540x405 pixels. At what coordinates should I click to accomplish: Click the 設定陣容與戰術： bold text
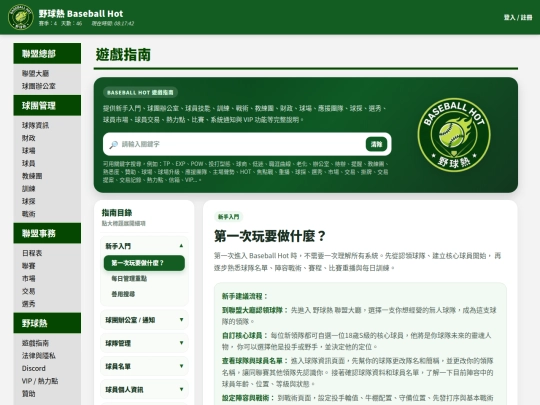248,398
